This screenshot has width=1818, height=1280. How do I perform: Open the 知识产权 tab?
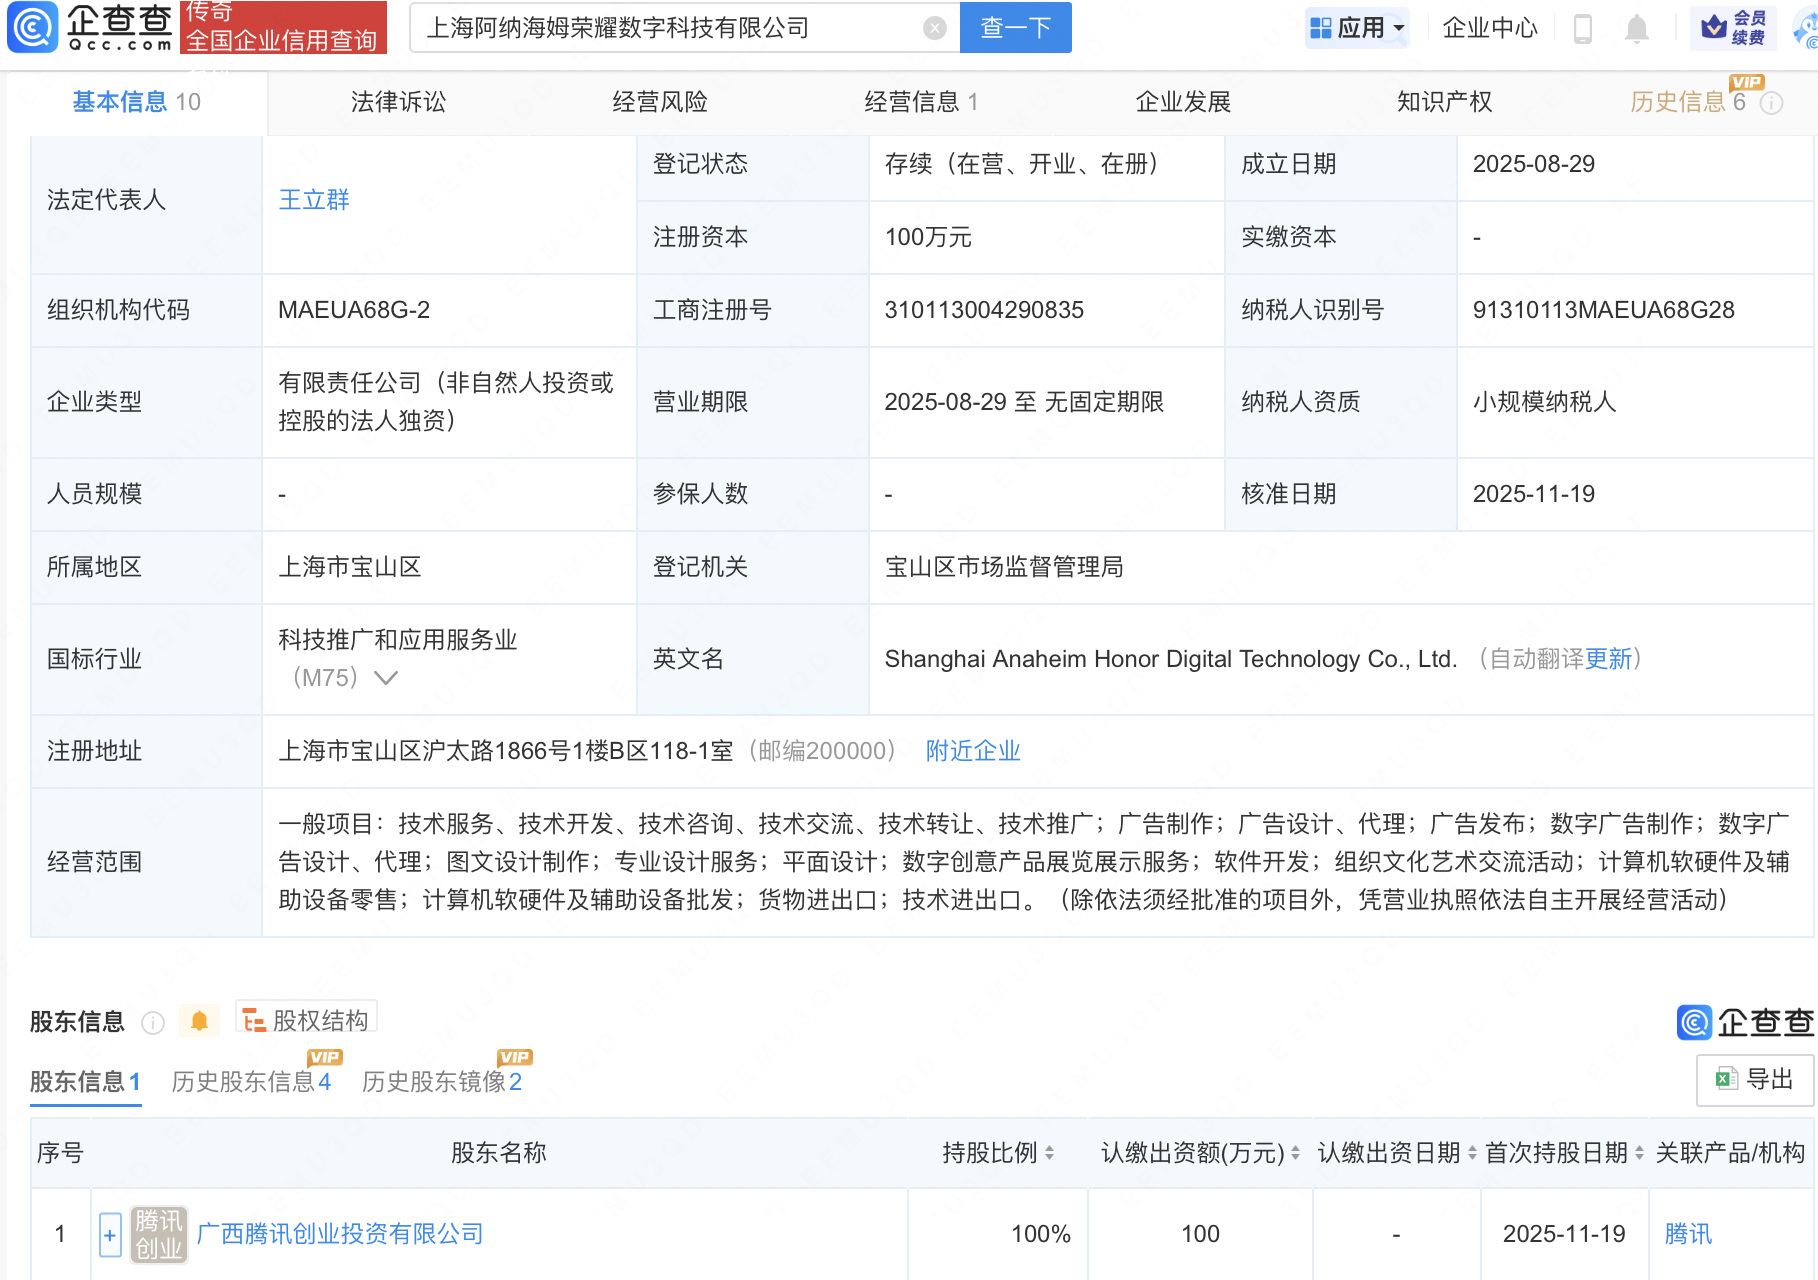(x=1443, y=102)
